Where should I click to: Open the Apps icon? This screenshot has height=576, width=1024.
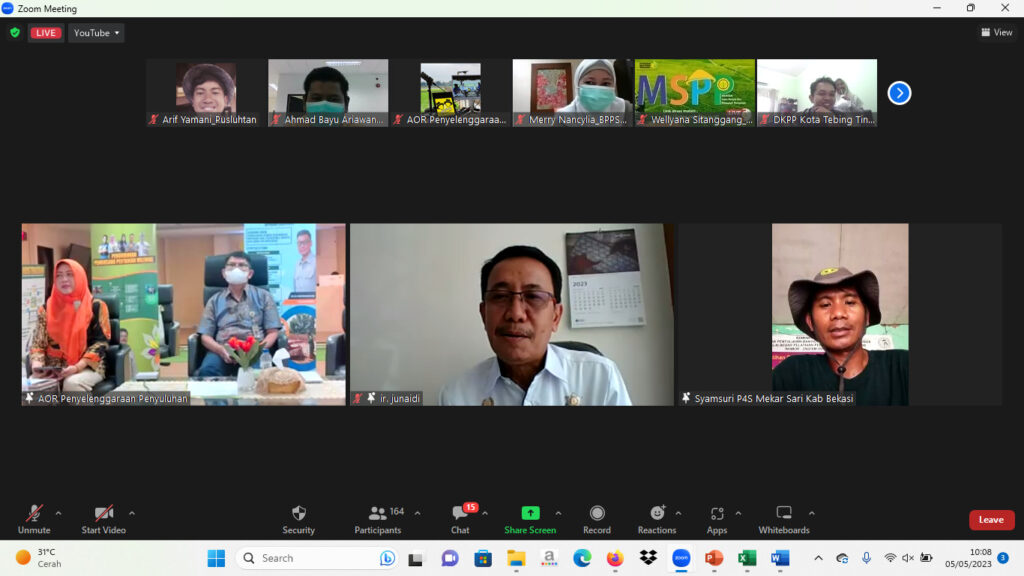(717, 513)
